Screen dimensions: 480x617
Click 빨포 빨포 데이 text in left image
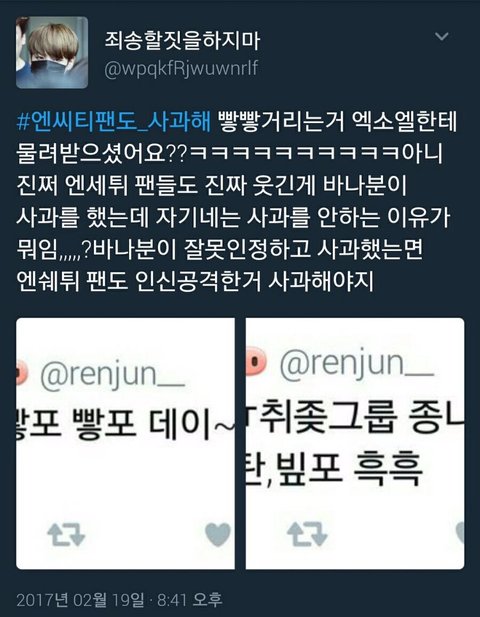coord(125,425)
